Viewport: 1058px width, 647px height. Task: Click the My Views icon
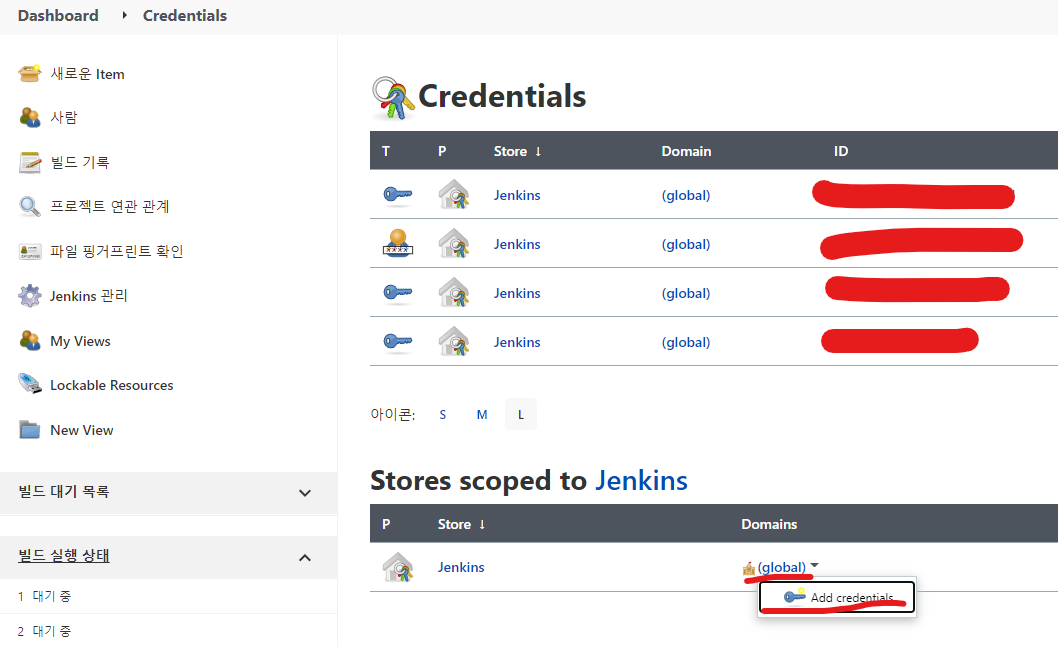tap(30, 341)
